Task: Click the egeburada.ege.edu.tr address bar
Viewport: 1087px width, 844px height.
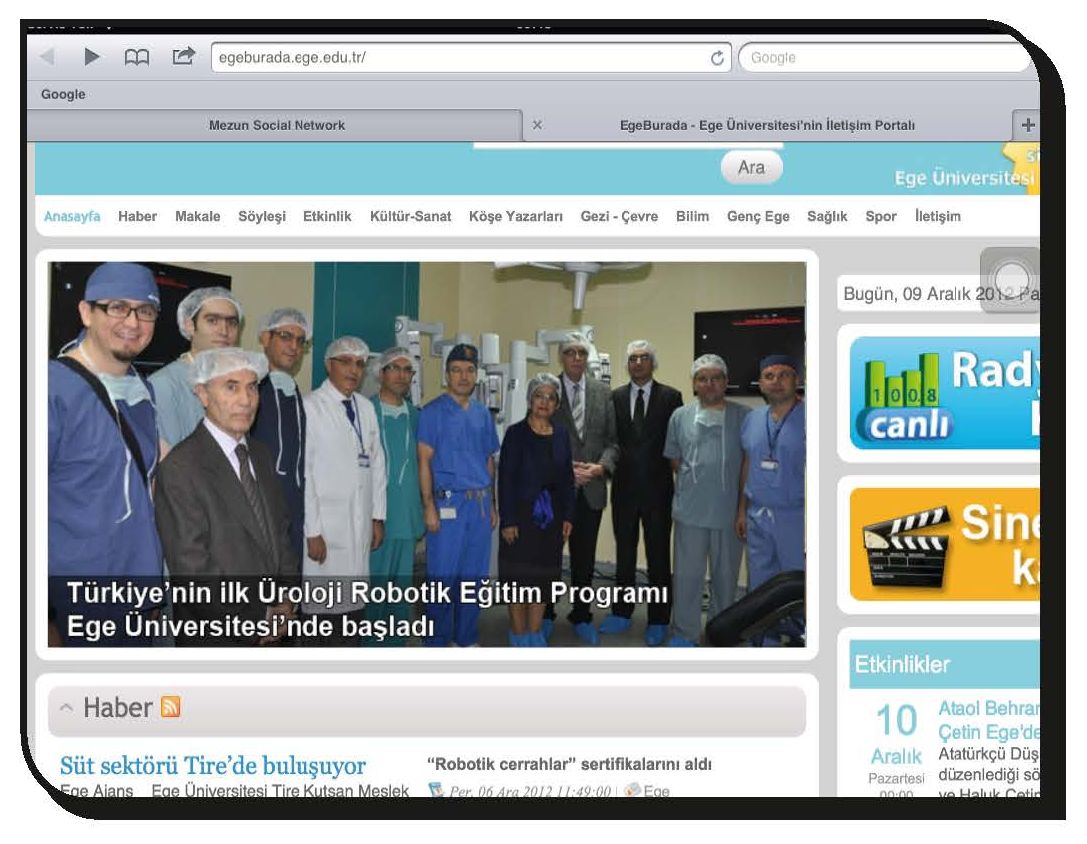Action: click(471, 58)
